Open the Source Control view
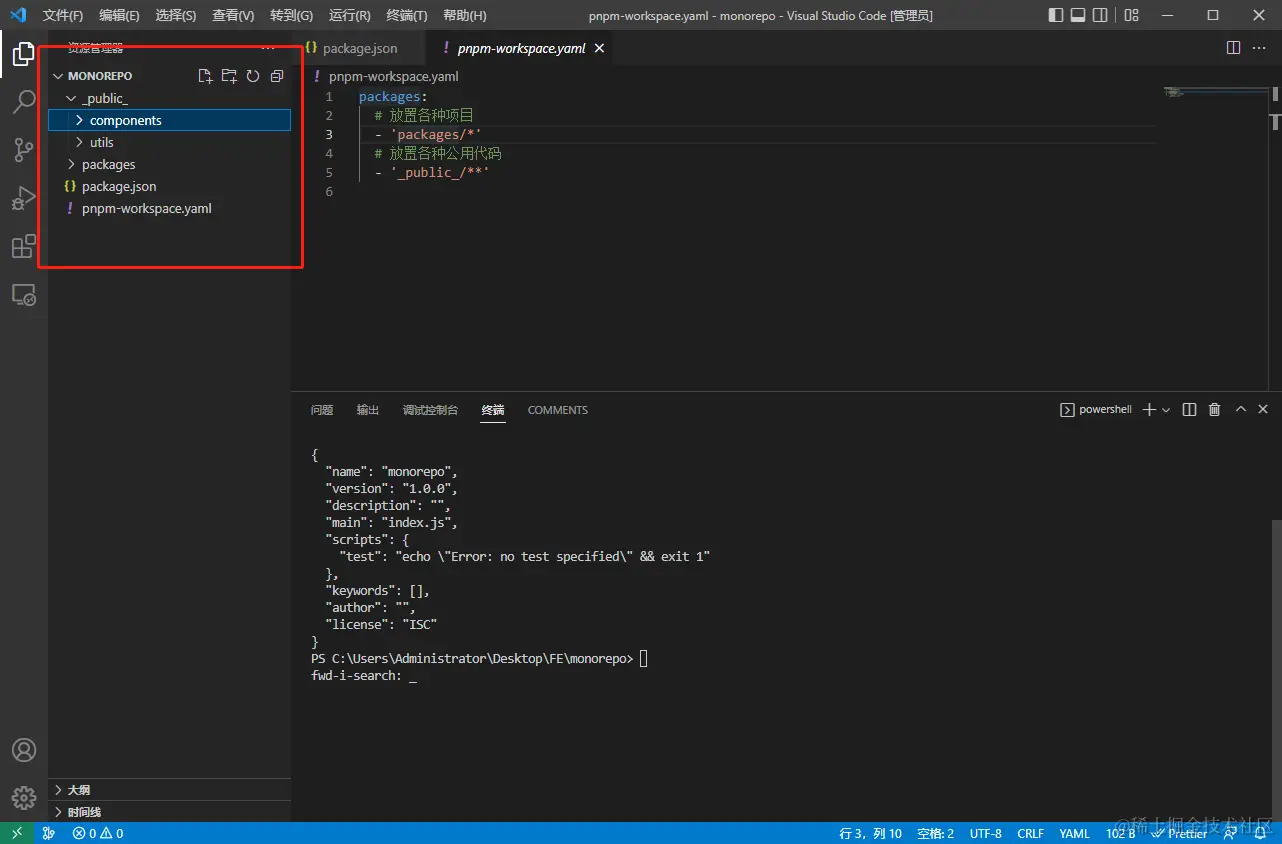 click(24, 150)
